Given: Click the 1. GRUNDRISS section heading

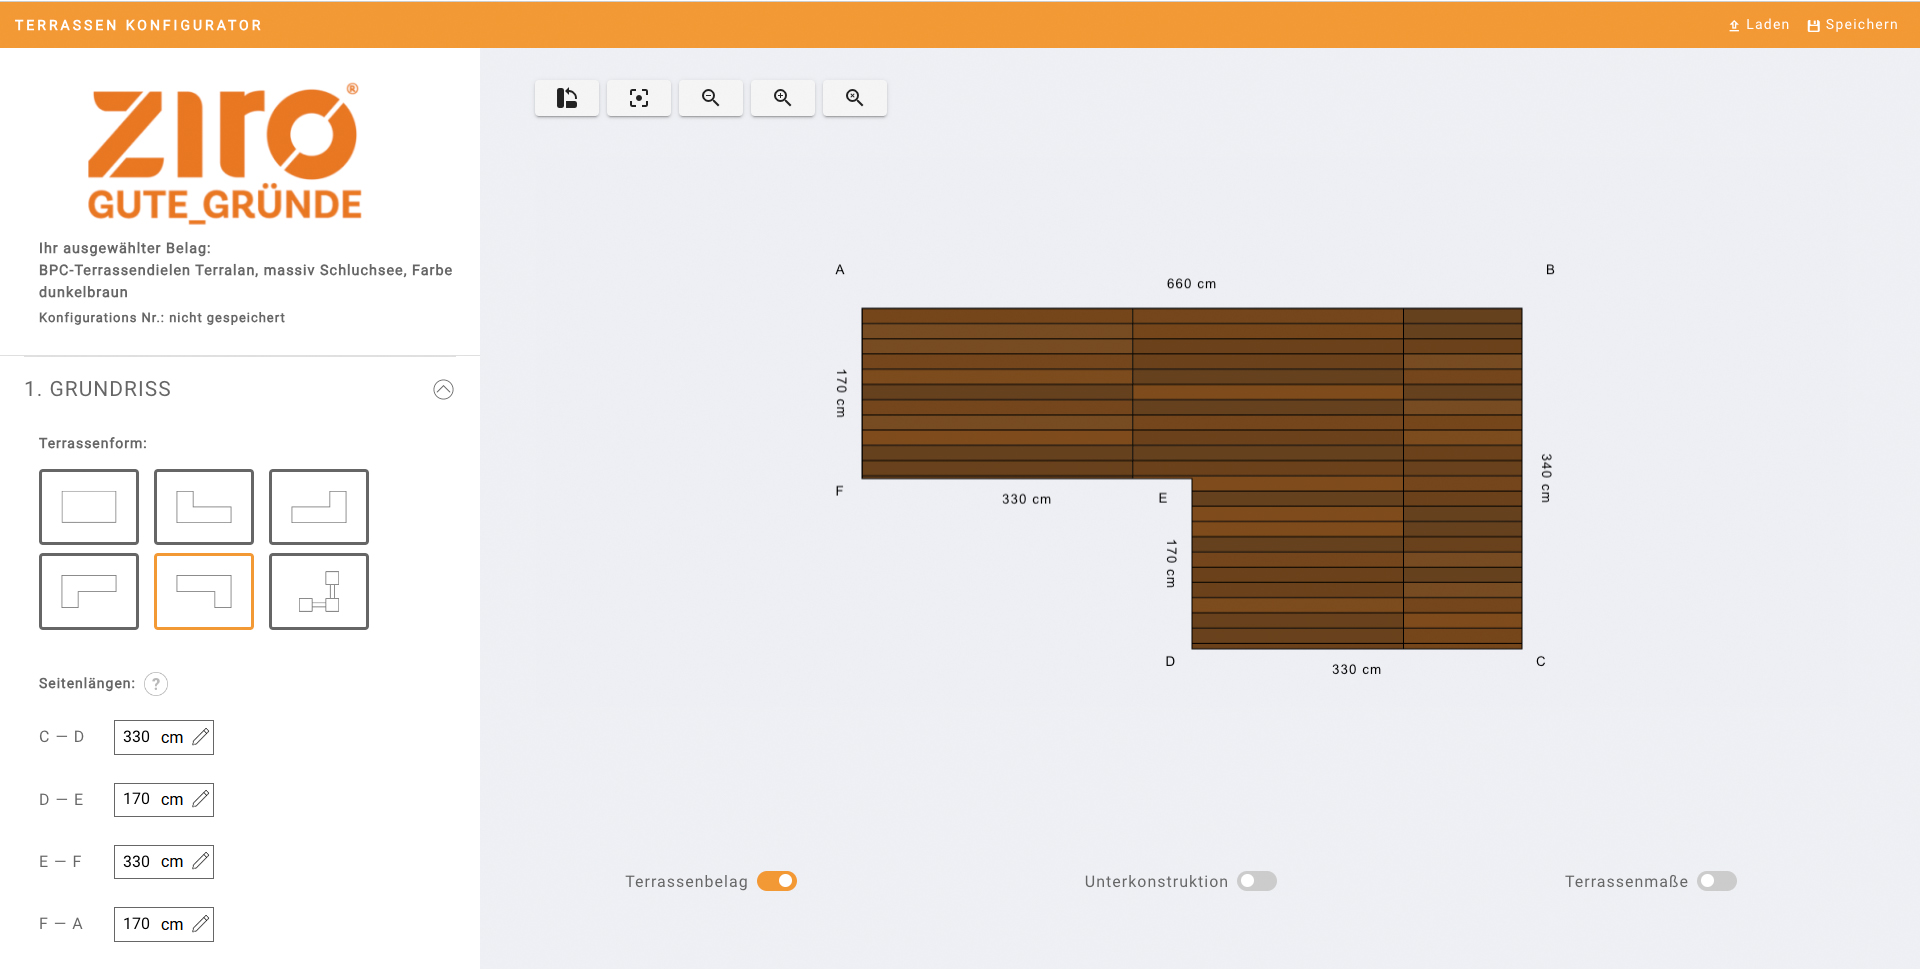Looking at the screenshot, I should pos(98,389).
